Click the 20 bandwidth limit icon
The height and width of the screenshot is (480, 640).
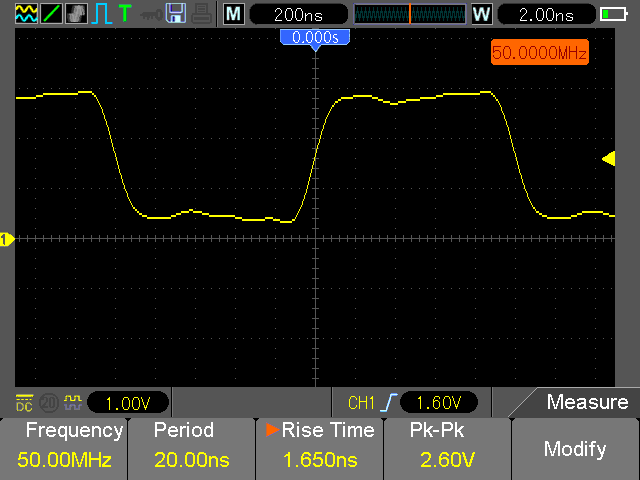(x=49, y=403)
